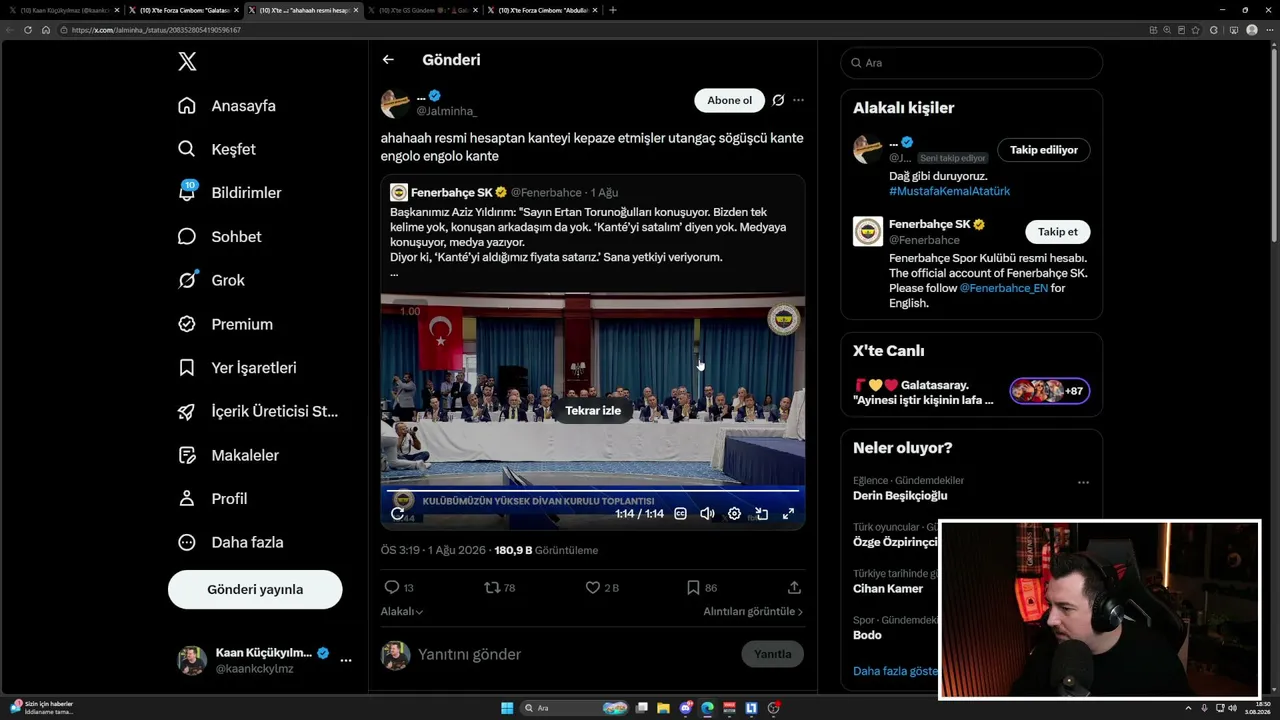Show hidden system tray icons
This screenshot has width=1280, height=720.
(1188, 708)
